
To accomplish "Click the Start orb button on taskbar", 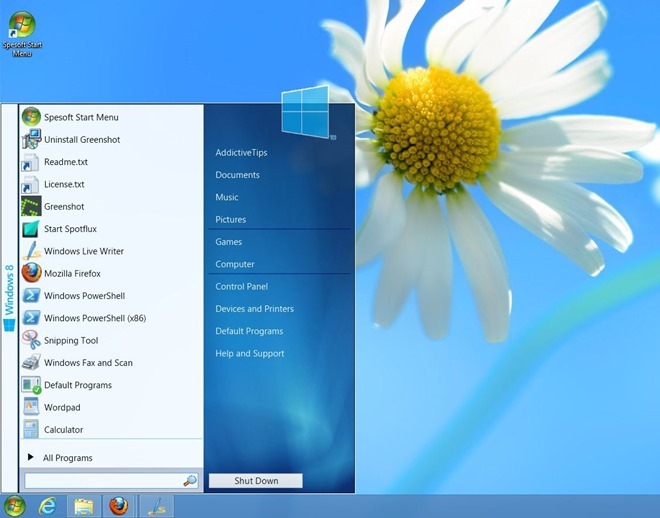I will pyautogui.click(x=14, y=506).
